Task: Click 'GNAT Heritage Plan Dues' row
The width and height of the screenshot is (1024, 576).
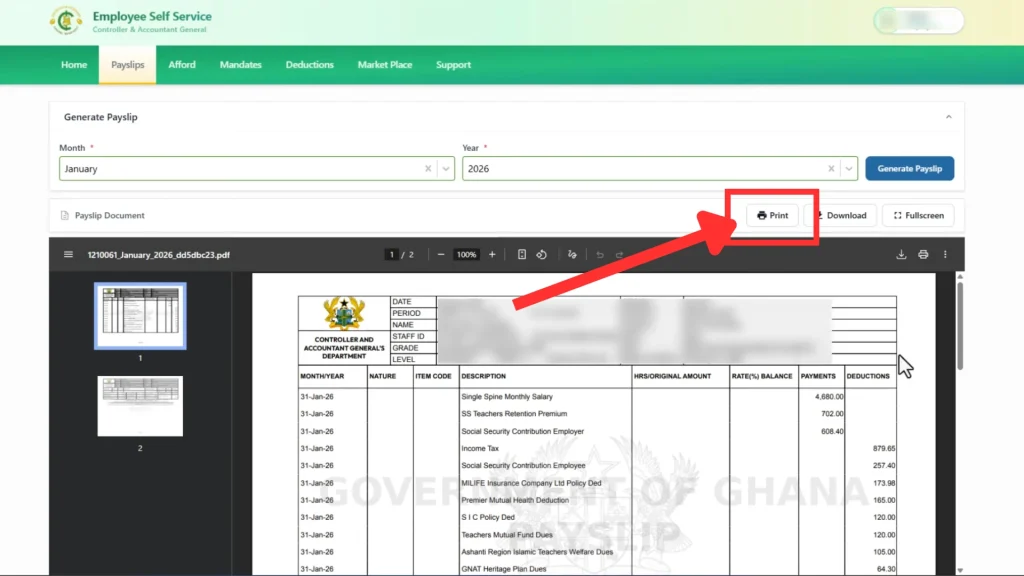Action: tap(504, 569)
